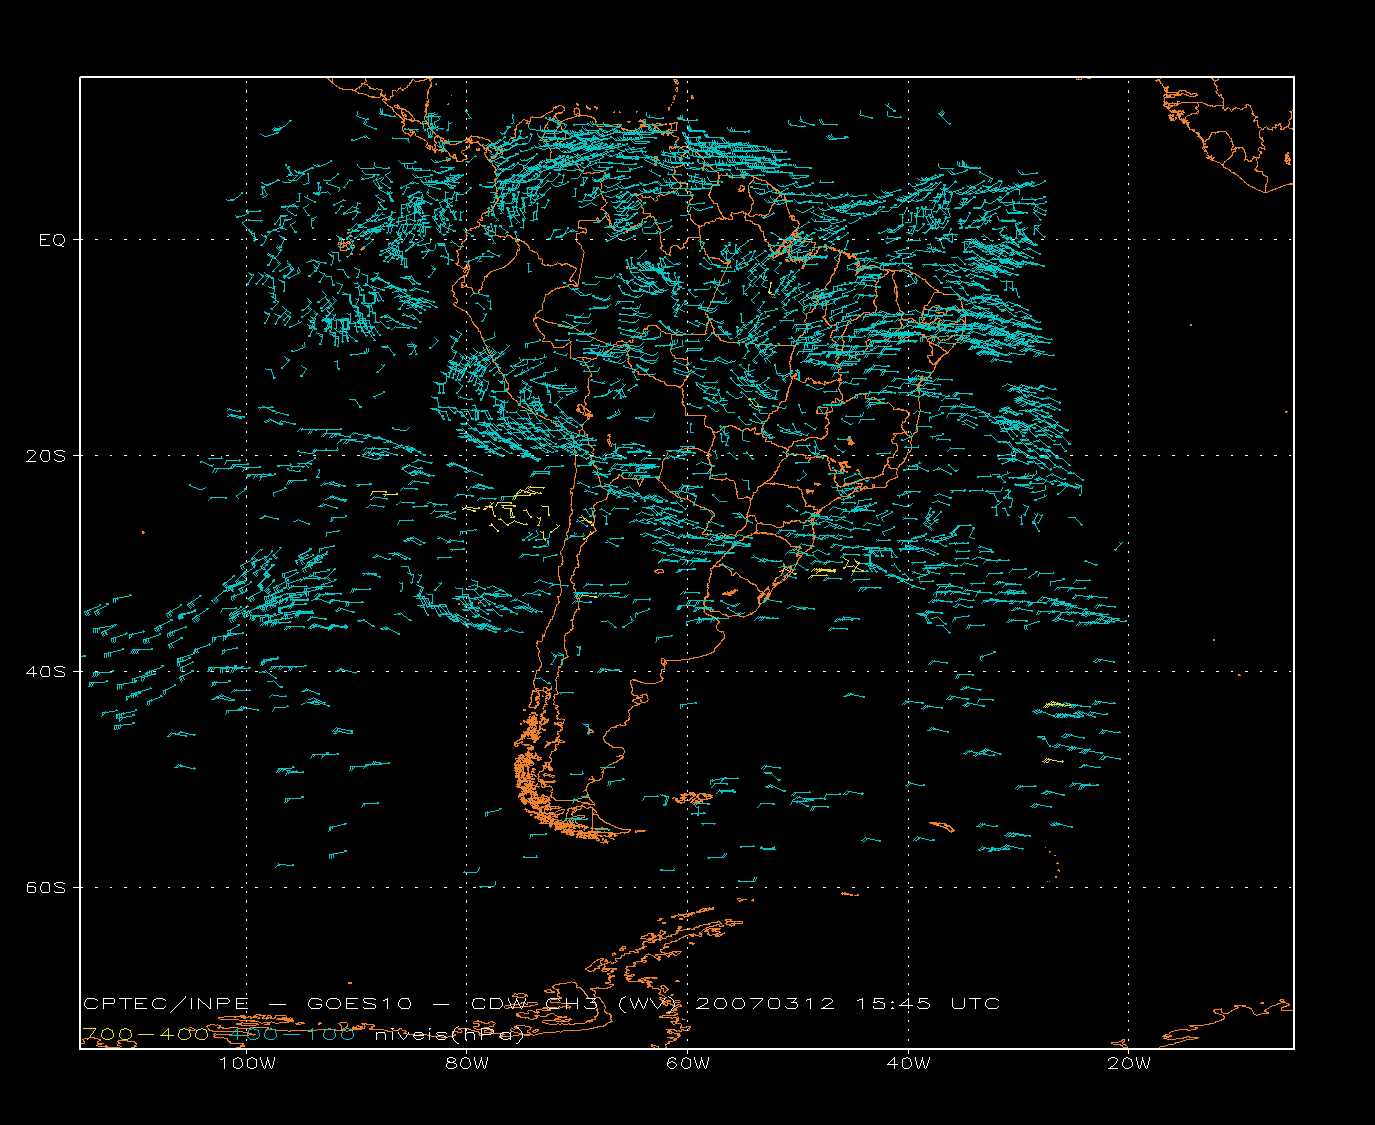Click the 40S latitude label
The width and height of the screenshot is (1375, 1125).
point(46,671)
